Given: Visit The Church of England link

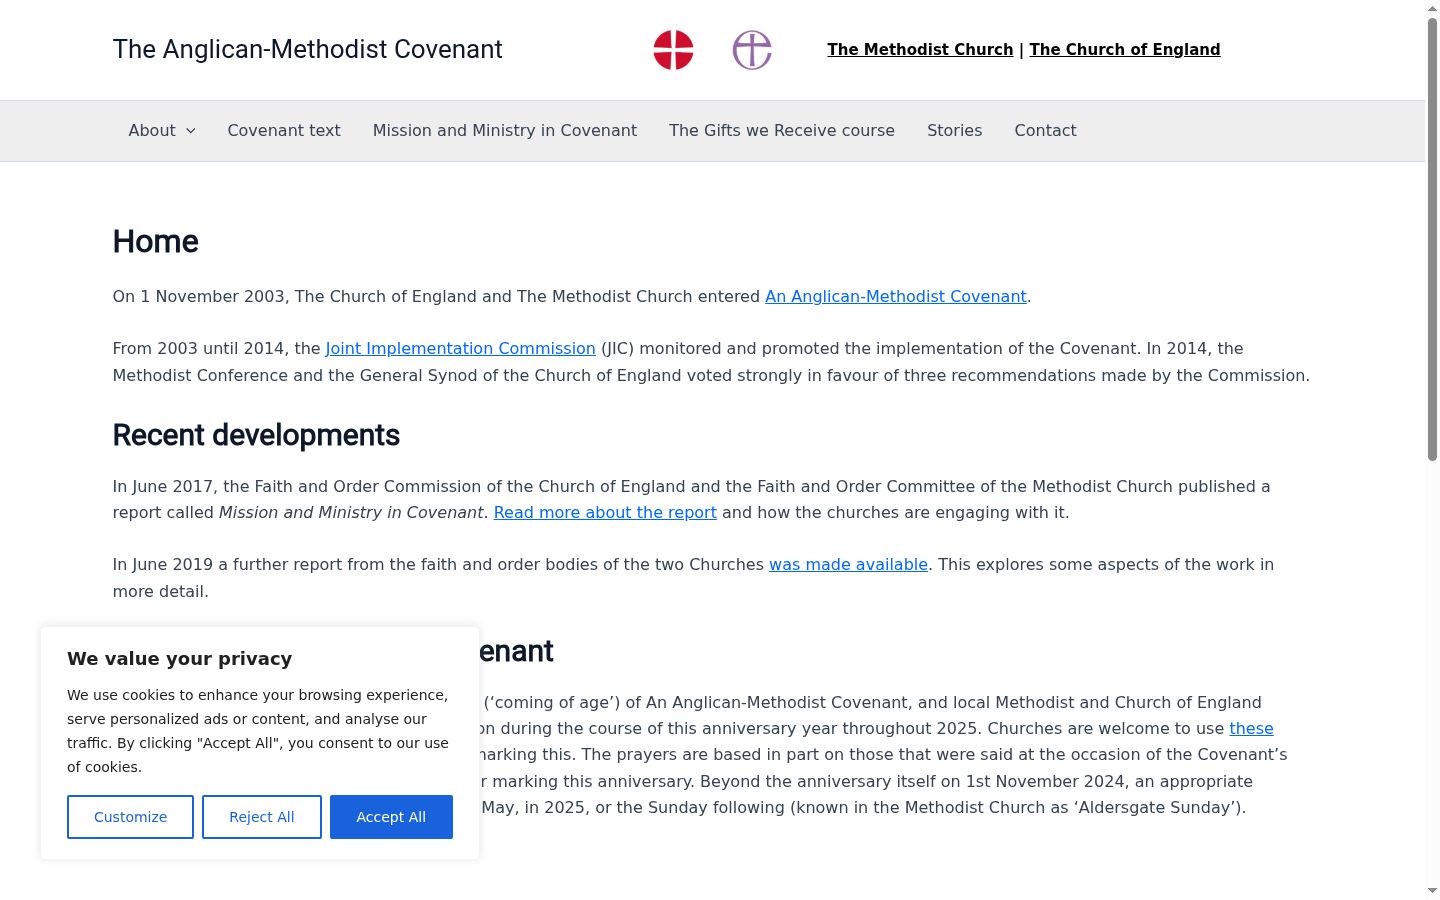Looking at the screenshot, I should coord(1125,50).
